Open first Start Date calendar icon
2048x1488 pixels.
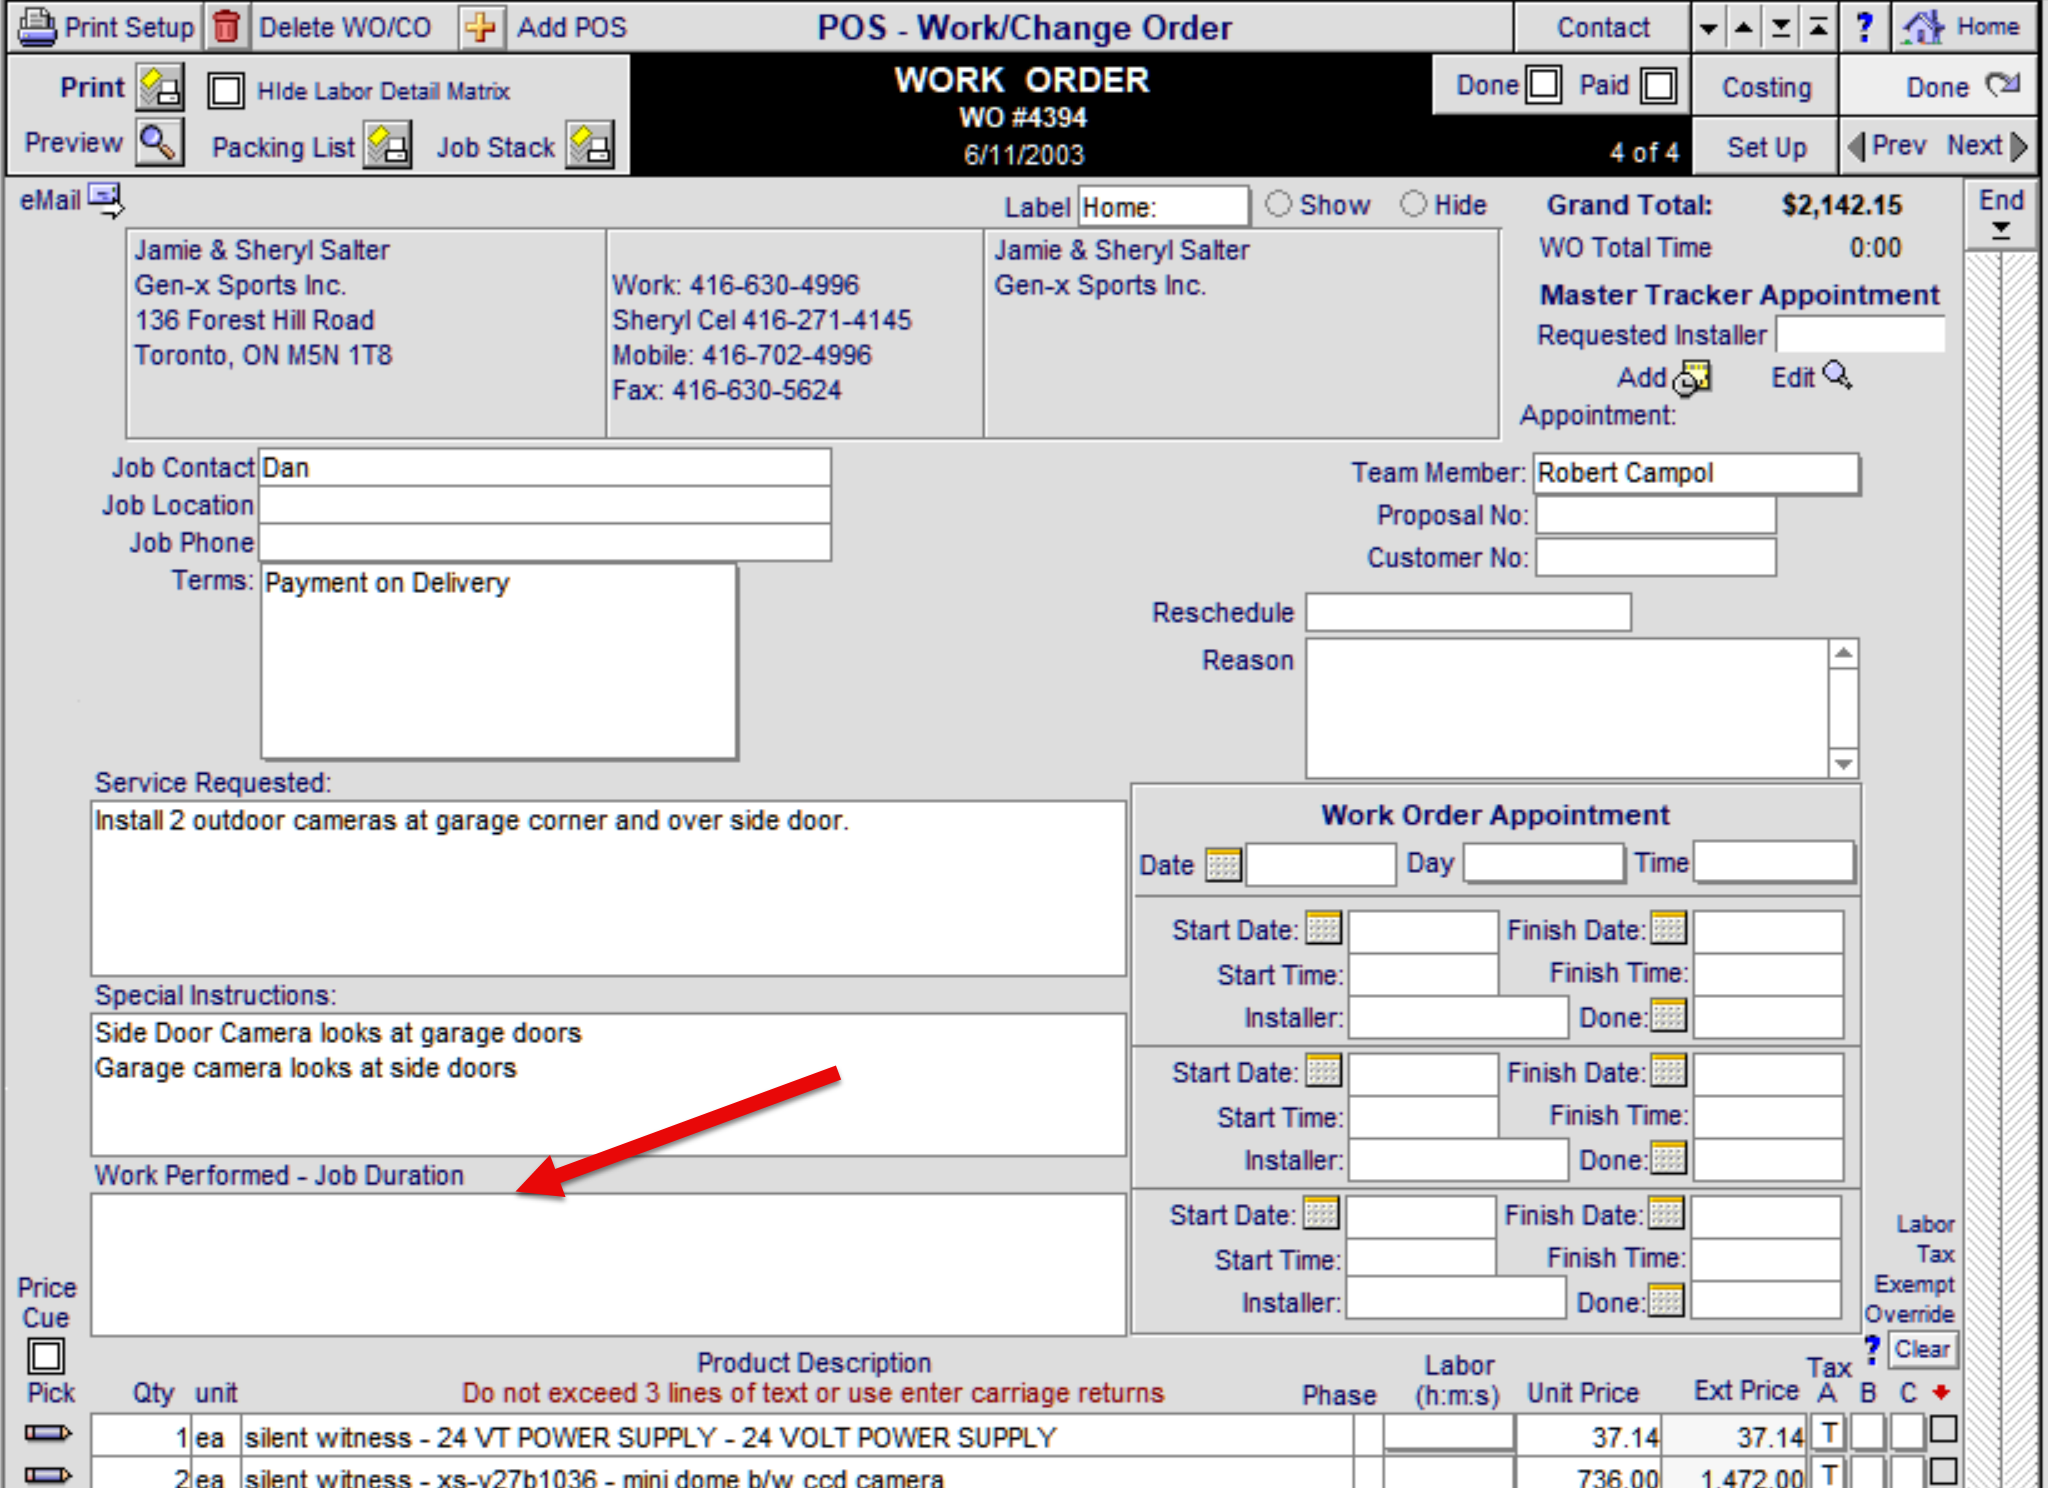point(1323,928)
